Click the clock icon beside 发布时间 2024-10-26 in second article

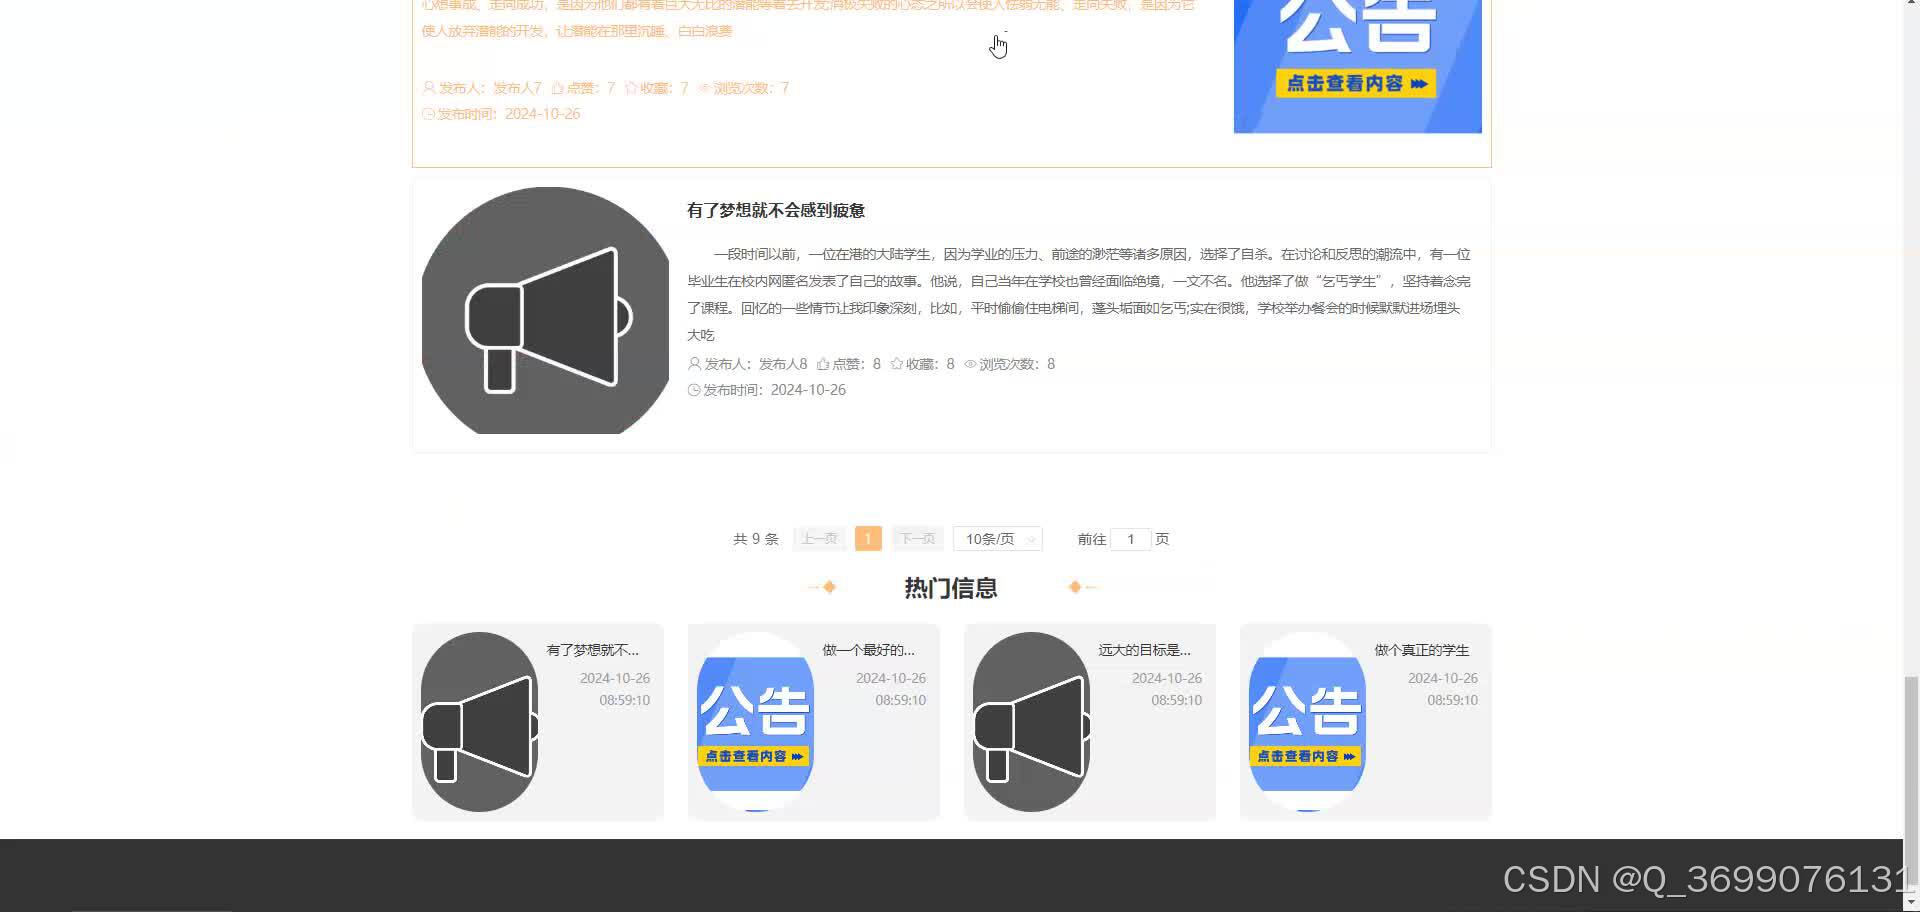click(694, 390)
